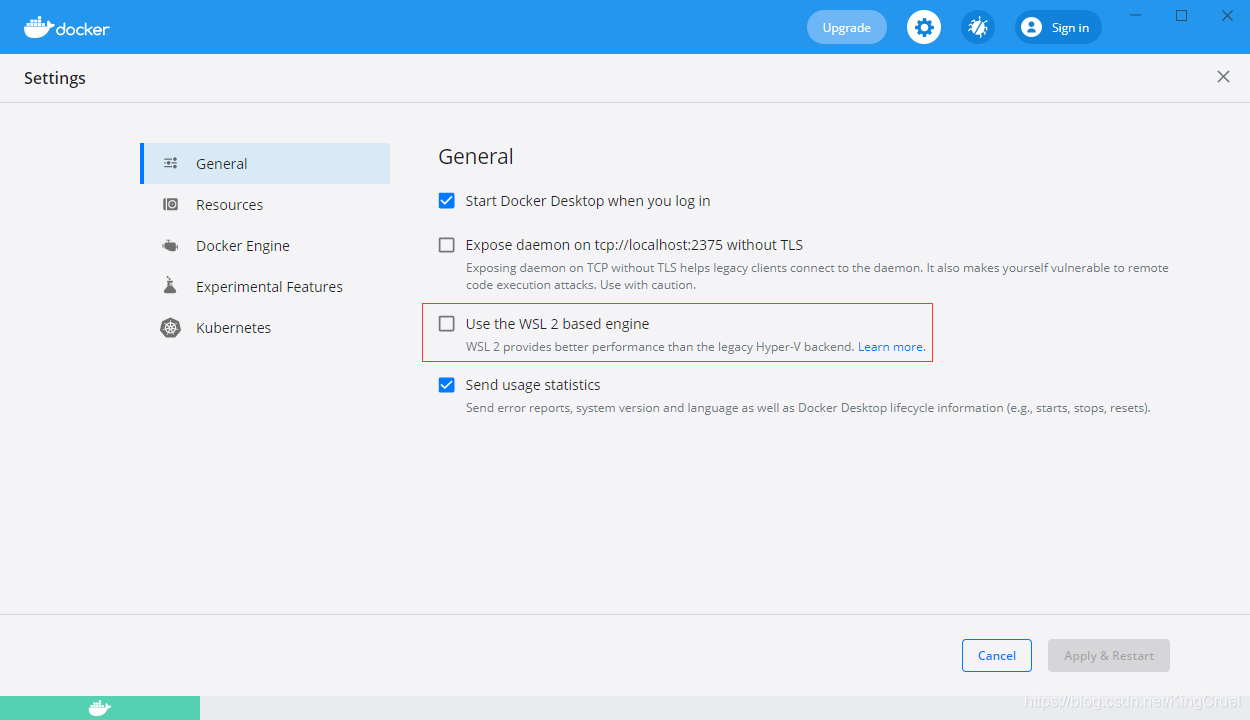The width and height of the screenshot is (1250, 720).
Task: Click the user avatar icon
Action: tap(1031, 27)
